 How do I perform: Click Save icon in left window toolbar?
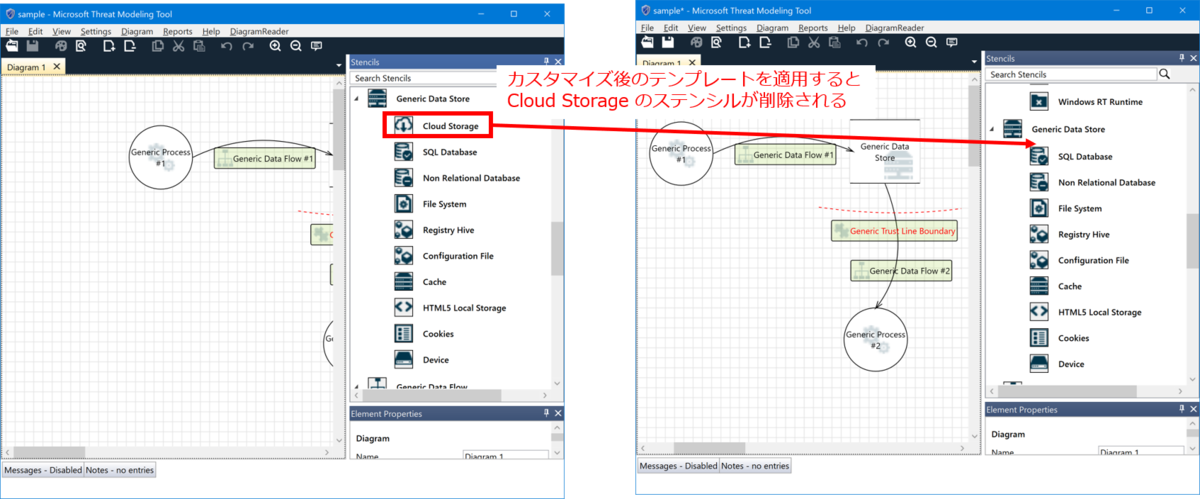33,45
